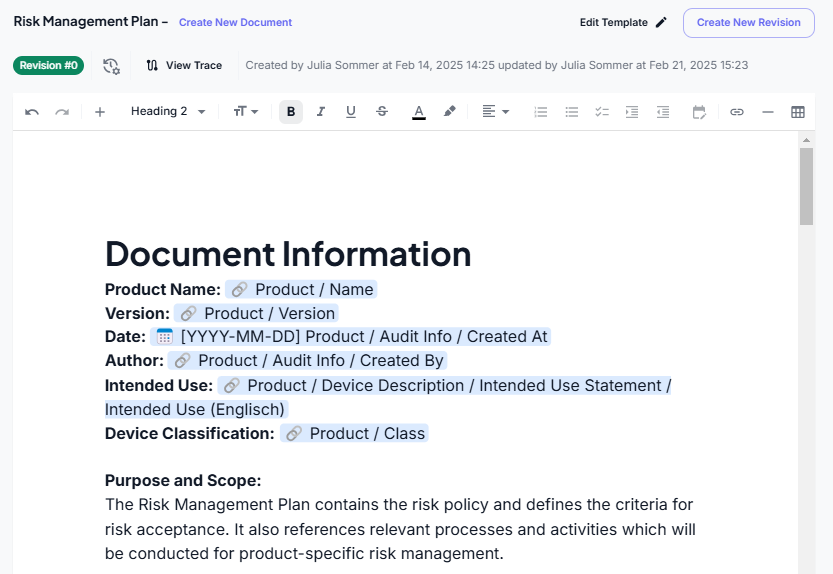Click the undo arrow in the toolbar
The height and width of the screenshot is (574, 833).
point(32,112)
